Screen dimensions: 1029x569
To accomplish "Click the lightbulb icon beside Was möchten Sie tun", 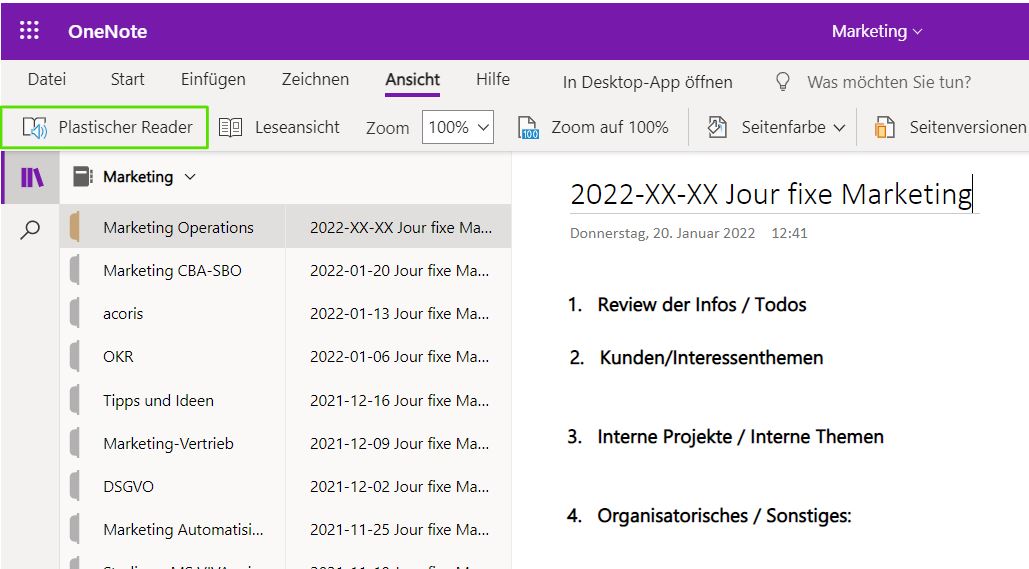I will point(782,82).
